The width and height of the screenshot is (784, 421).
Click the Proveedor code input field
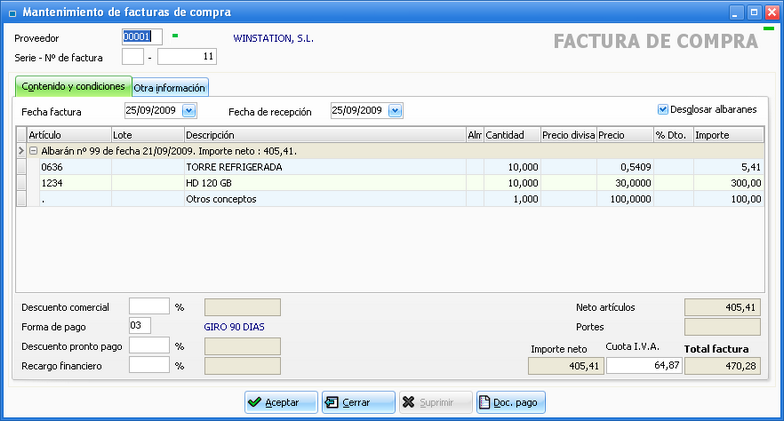coord(141,37)
